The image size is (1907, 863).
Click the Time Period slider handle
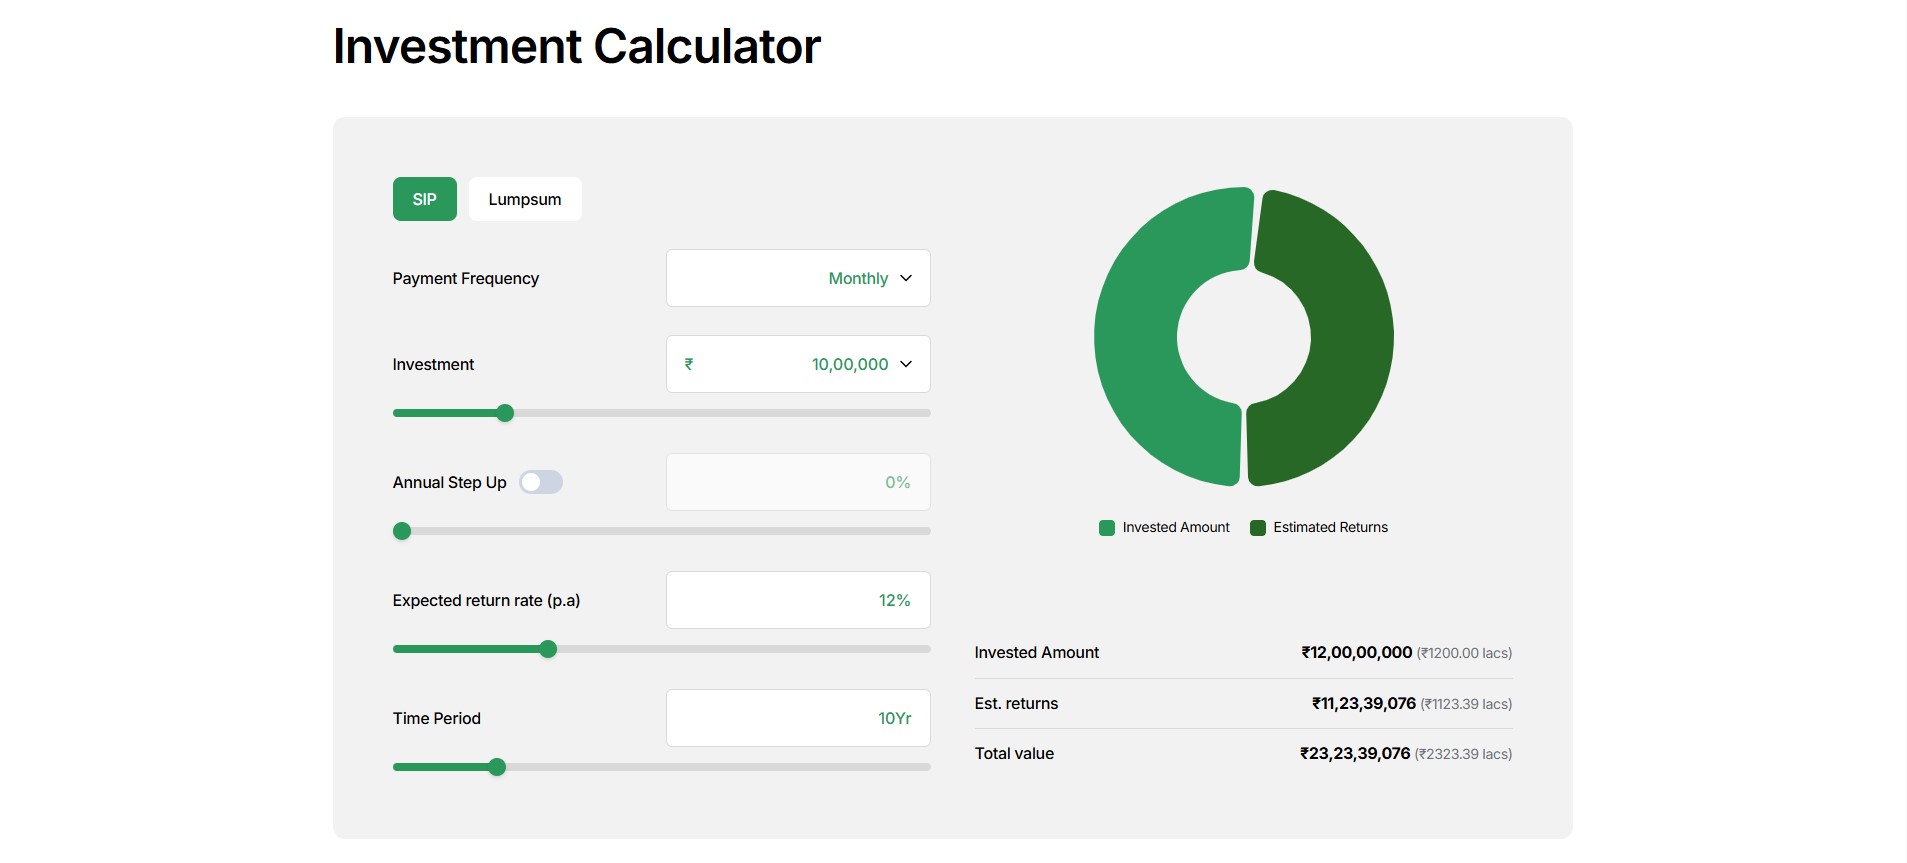click(497, 767)
